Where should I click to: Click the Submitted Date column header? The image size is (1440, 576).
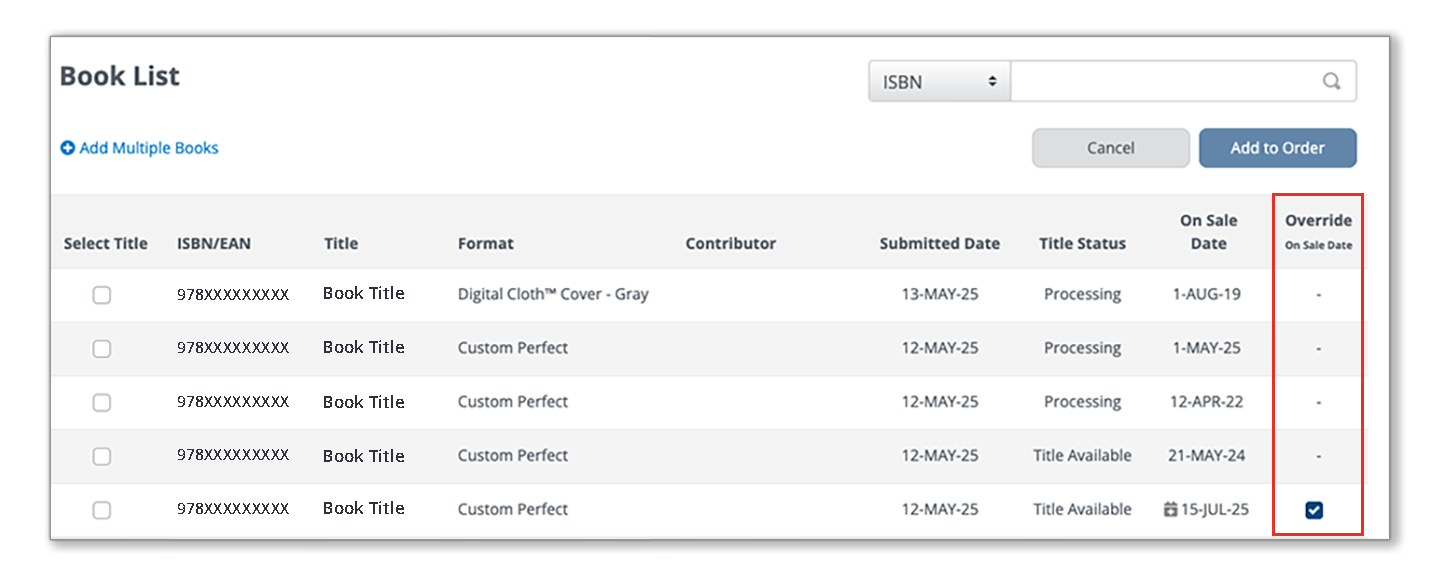[940, 243]
